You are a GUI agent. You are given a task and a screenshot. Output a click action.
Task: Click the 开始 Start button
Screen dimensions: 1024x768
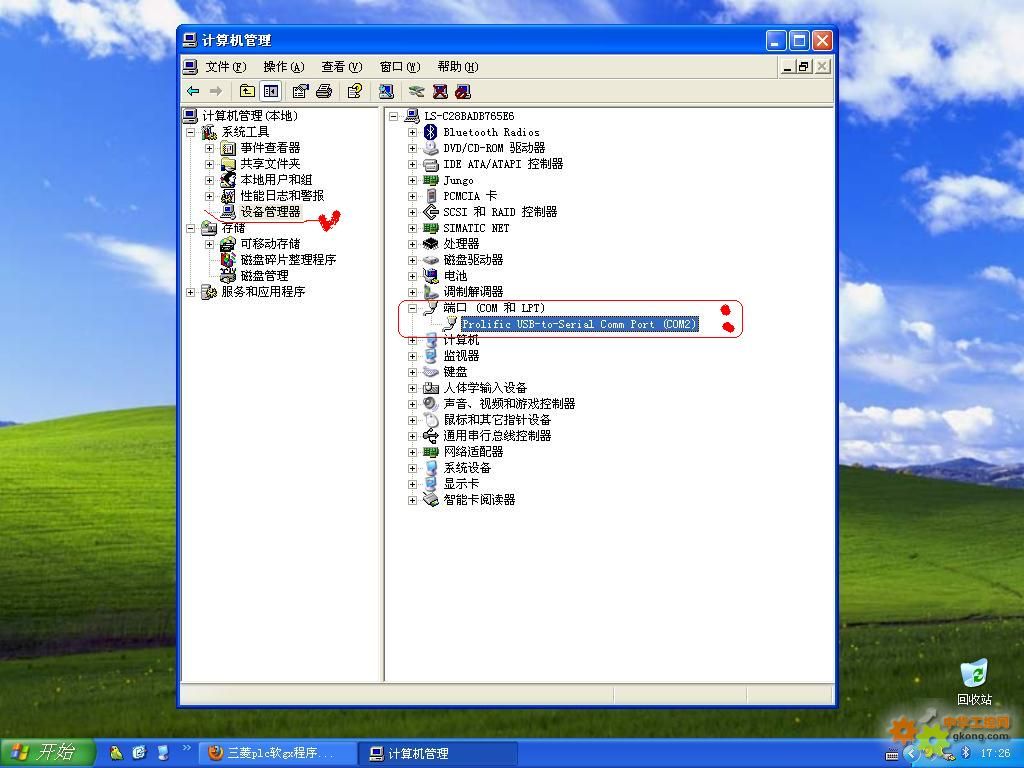pyautogui.click(x=47, y=753)
